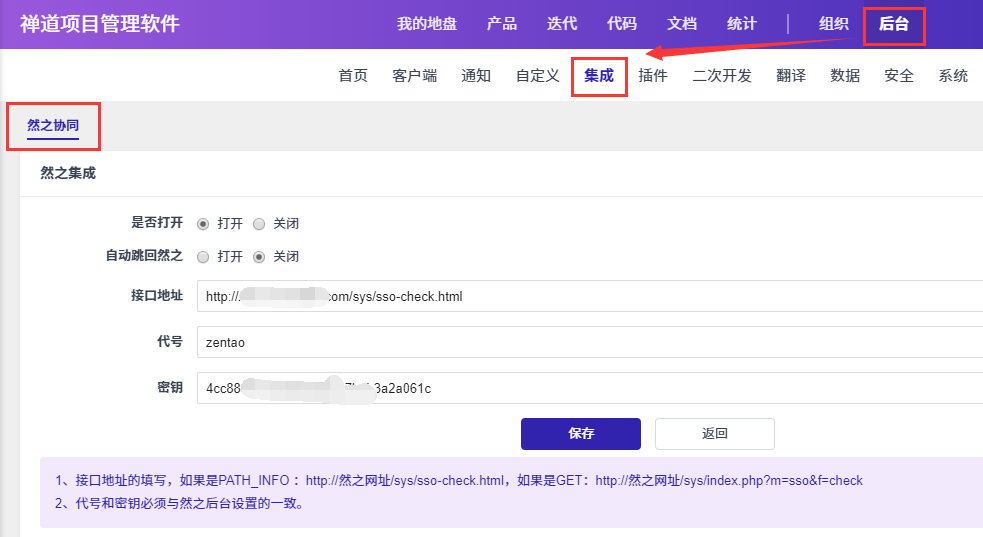This screenshot has height=537, width=983.
Task: Select the 二次开发 sub-menu tab
Action: [722, 76]
